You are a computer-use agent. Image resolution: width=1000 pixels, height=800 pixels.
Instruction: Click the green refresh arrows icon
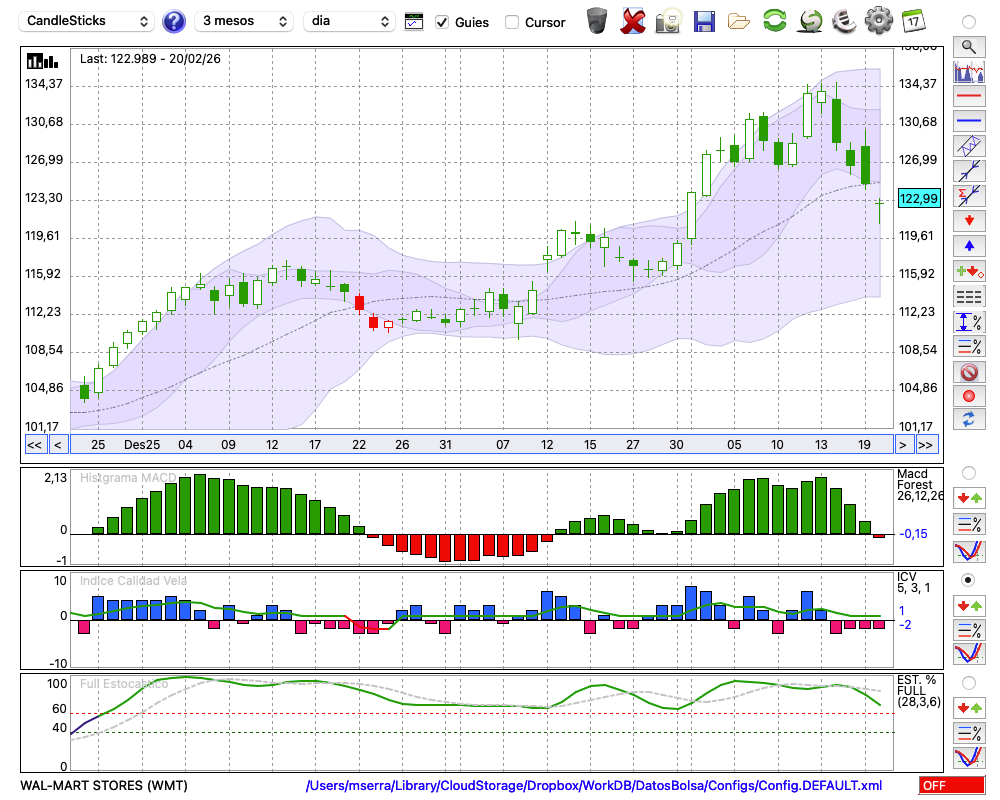click(x=774, y=21)
